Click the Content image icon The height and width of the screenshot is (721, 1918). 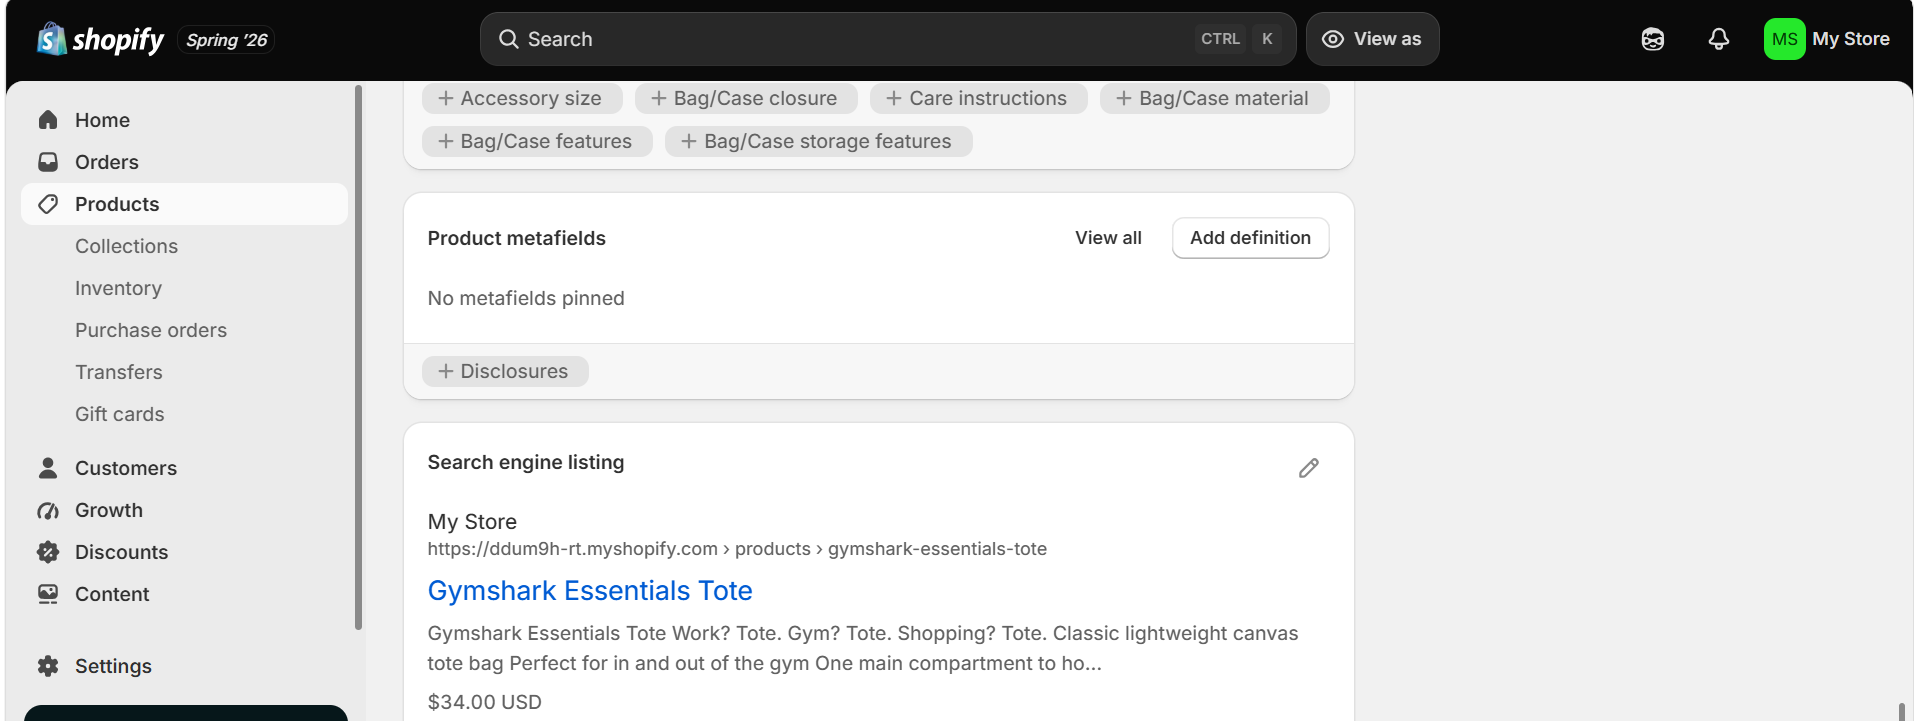[x=48, y=594]
